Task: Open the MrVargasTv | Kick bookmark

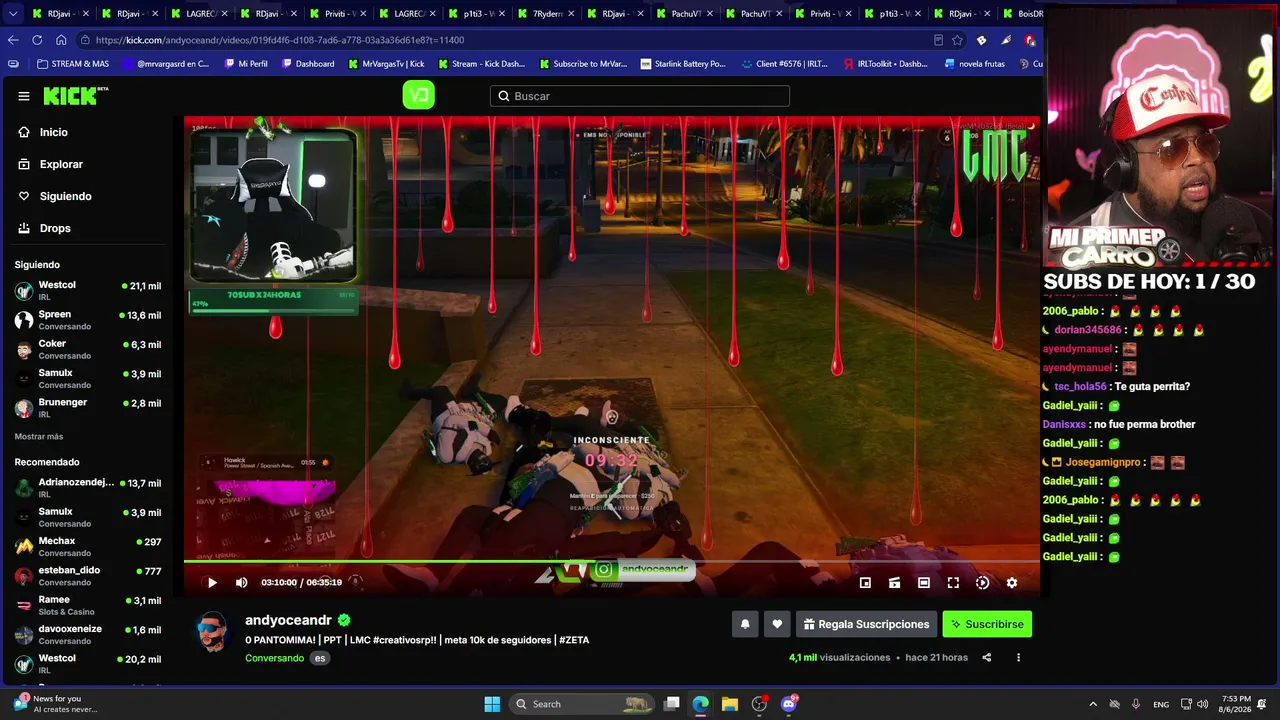Action: pyautogui.click(x=386, y=64)
